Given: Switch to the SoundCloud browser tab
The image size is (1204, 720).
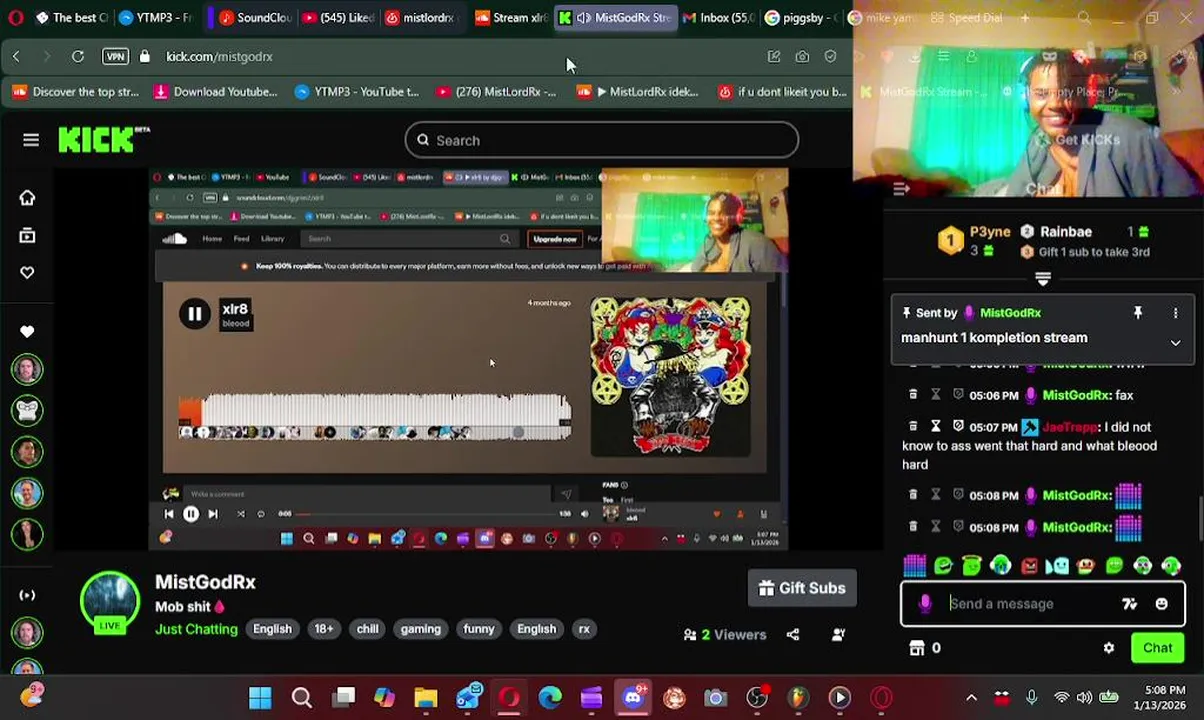Looking at the screenshot, I should 255,18.
